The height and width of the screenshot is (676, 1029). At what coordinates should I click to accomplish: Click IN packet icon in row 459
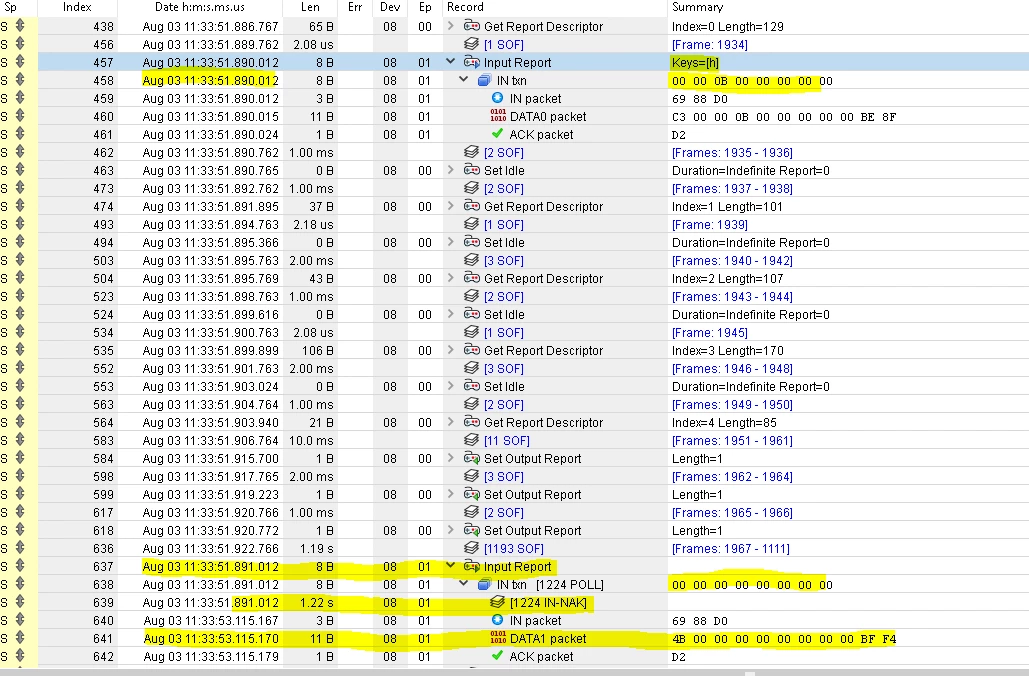(497, 98)
